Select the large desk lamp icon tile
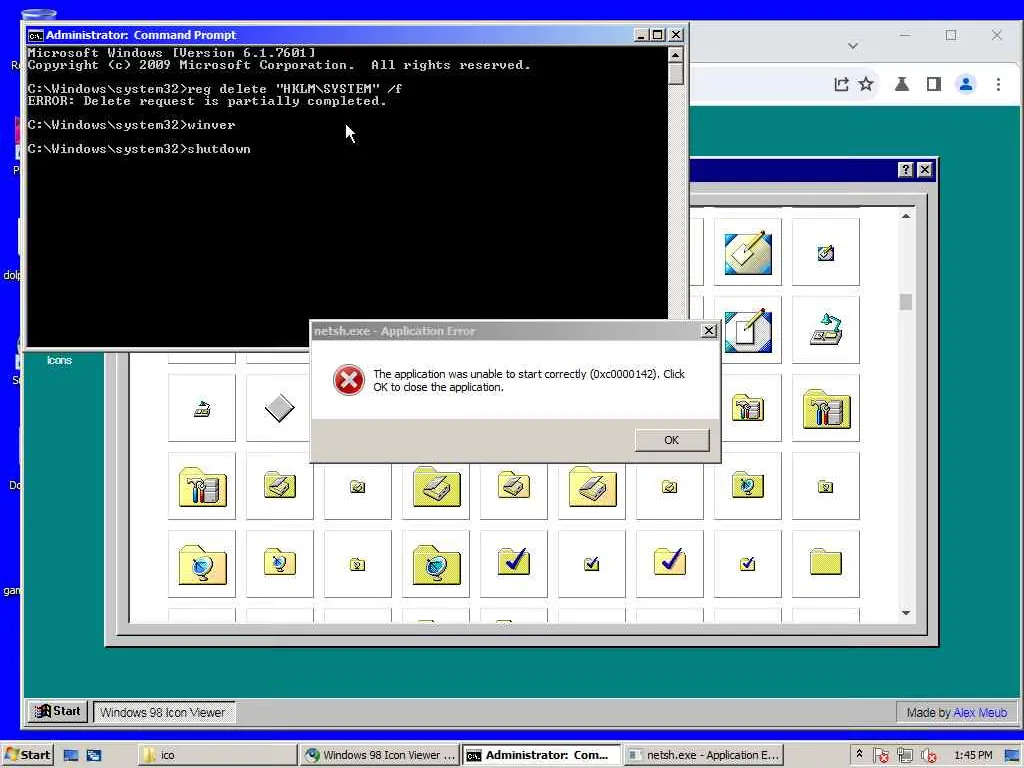Viewport: 1024px width, 768px height. tap(825, 330)
